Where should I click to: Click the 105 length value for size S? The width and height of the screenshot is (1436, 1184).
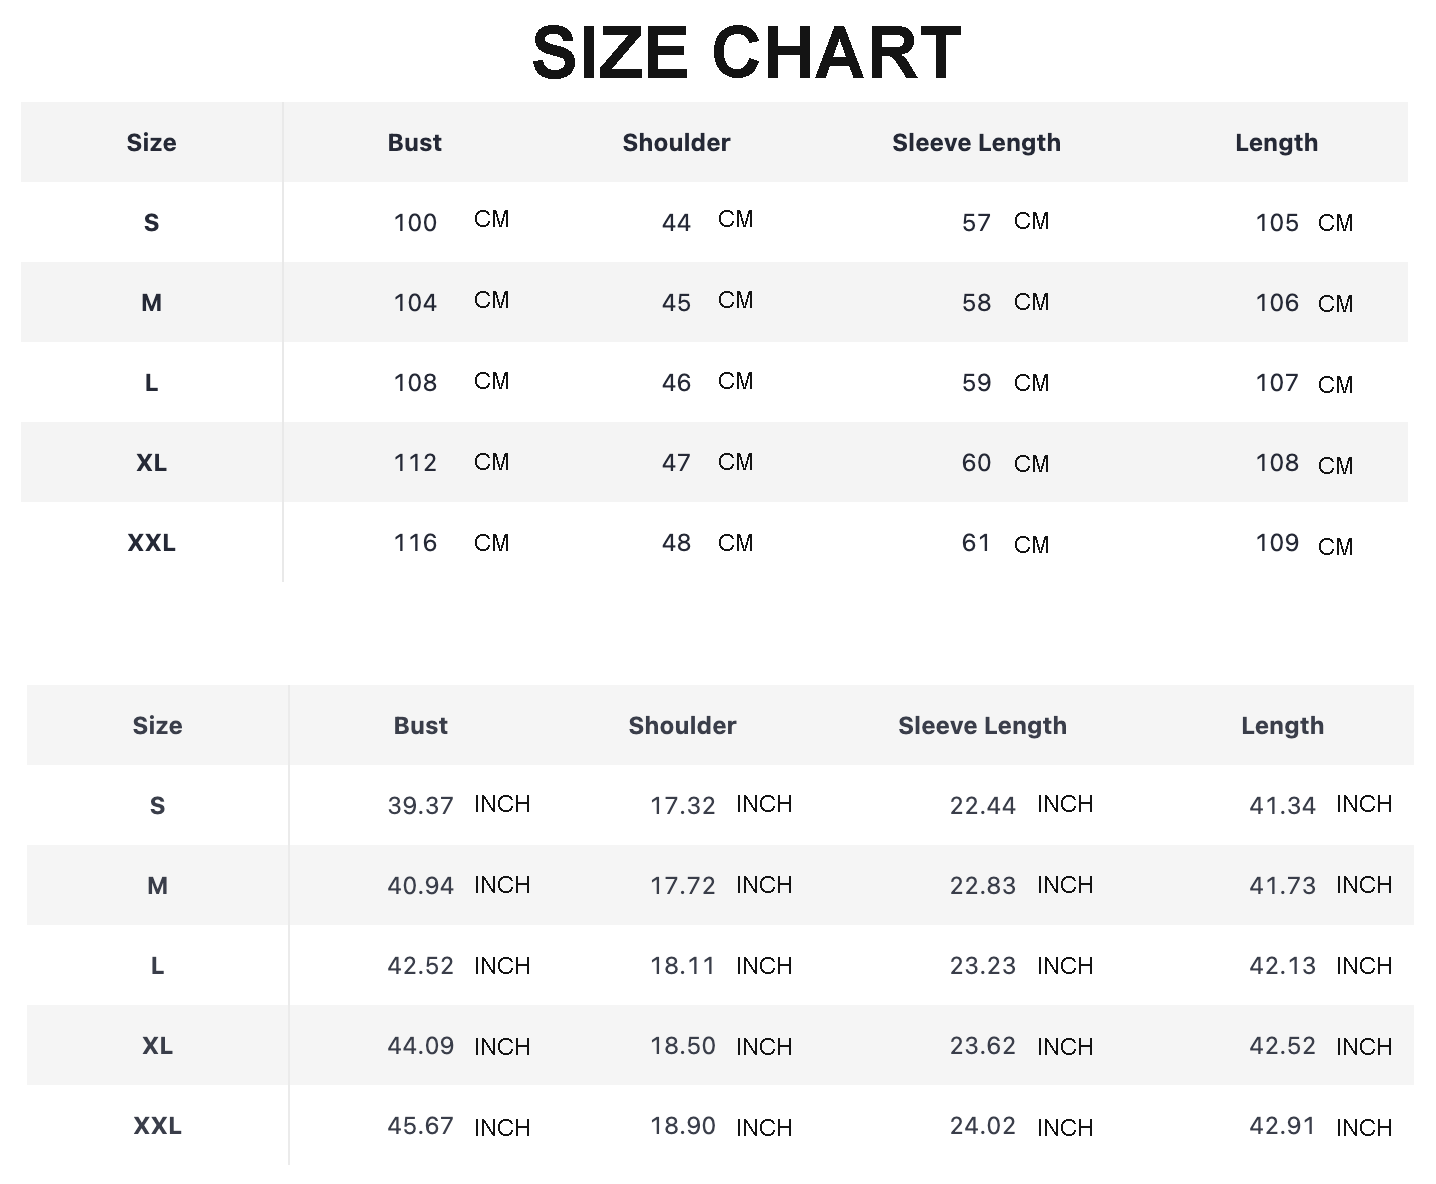click(x=1277, y=223)
